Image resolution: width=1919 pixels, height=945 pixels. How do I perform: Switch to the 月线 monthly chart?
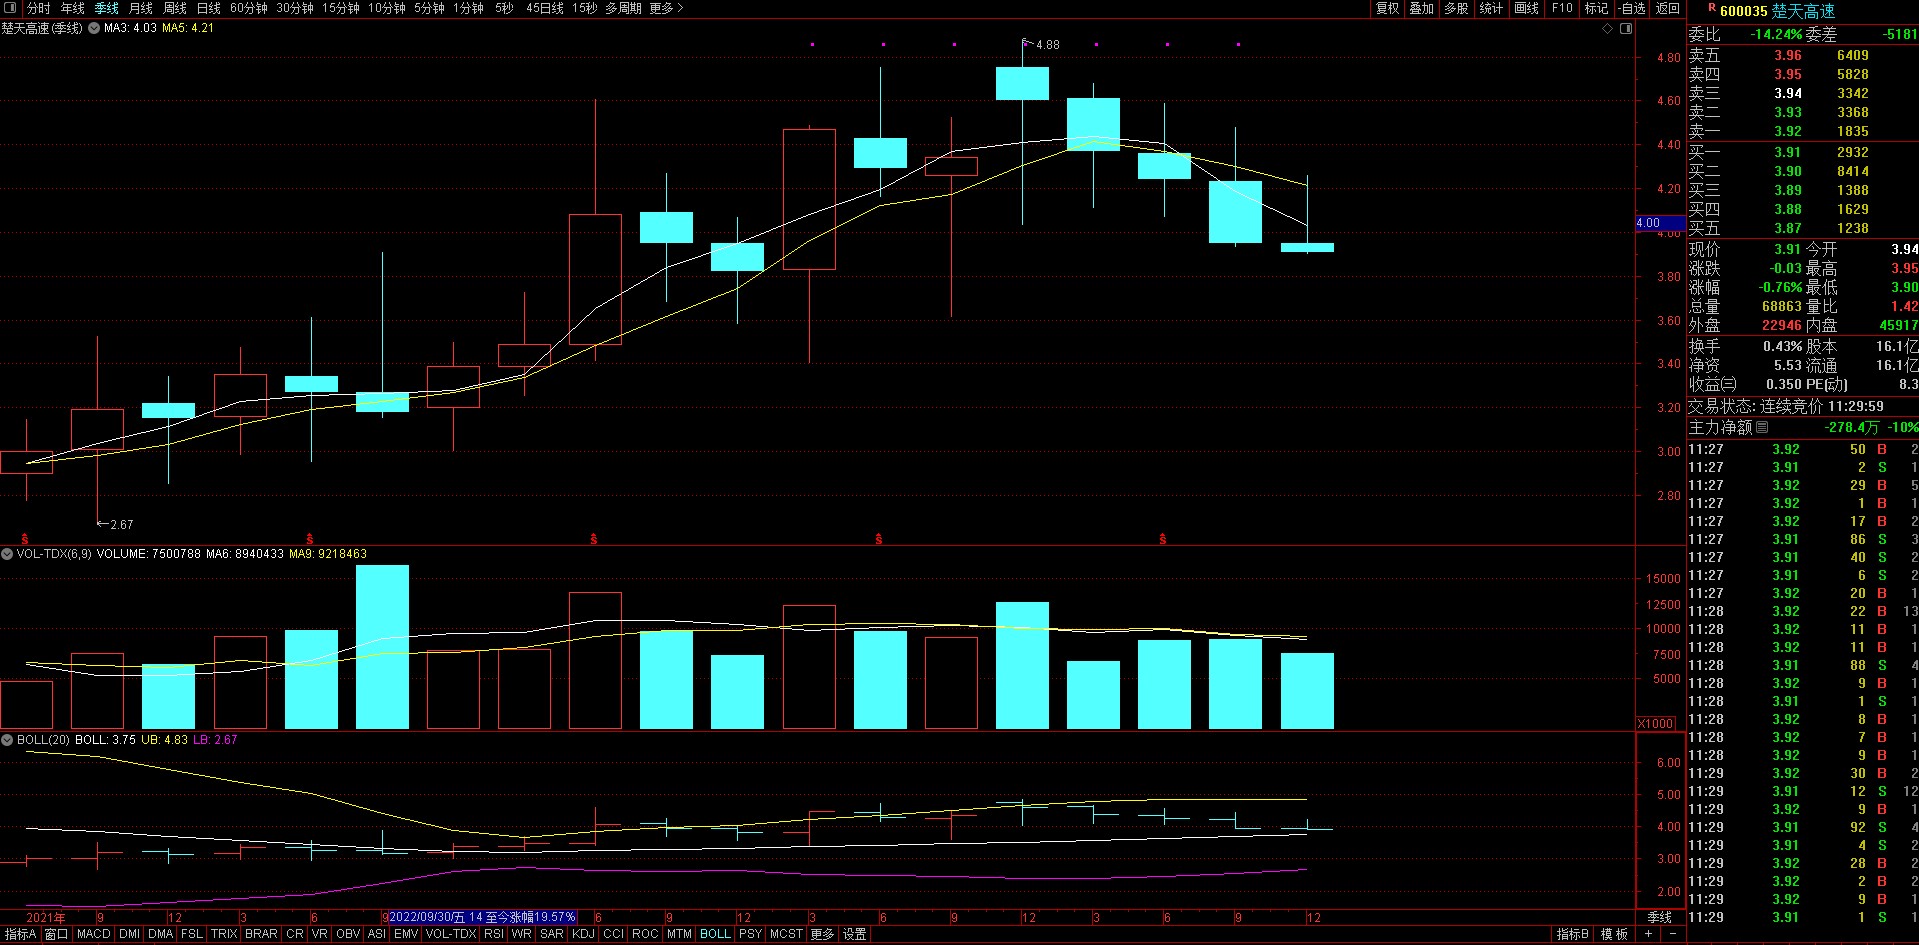(140, 8)
